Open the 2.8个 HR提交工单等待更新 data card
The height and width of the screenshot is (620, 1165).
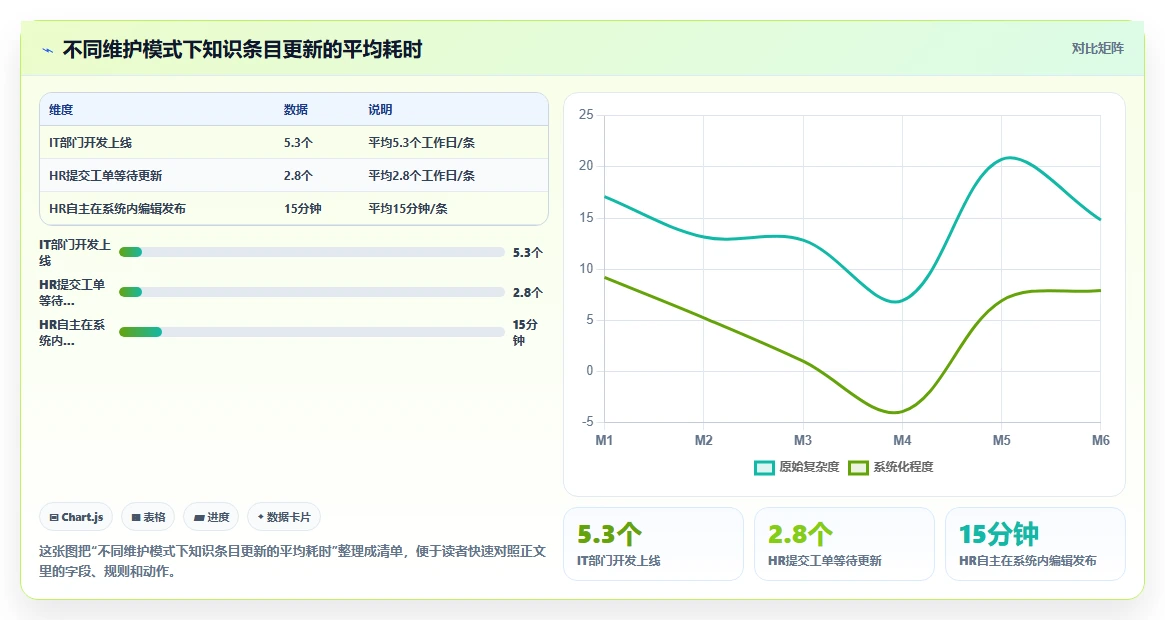(844, 543)
